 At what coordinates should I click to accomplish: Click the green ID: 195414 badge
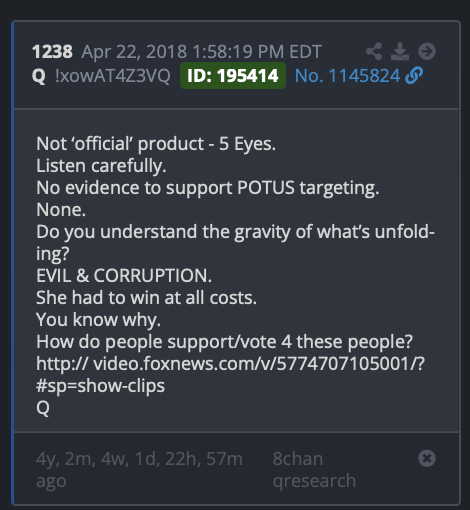[233, 76]
